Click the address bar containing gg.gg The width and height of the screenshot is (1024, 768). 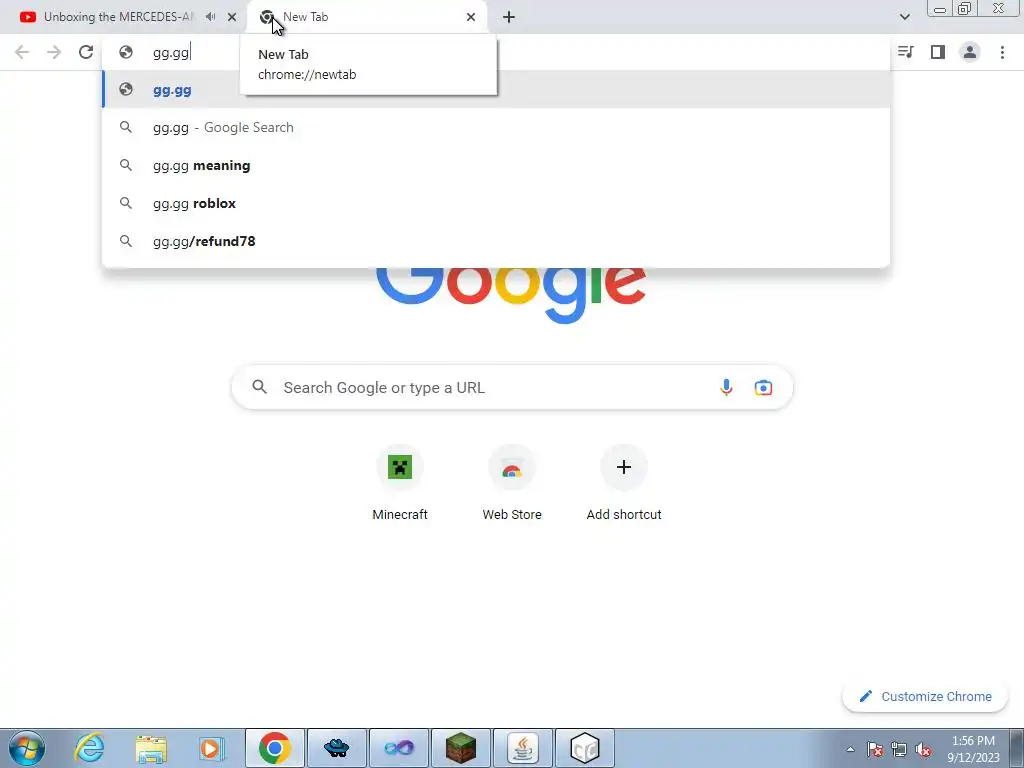[x=496, y=52]
